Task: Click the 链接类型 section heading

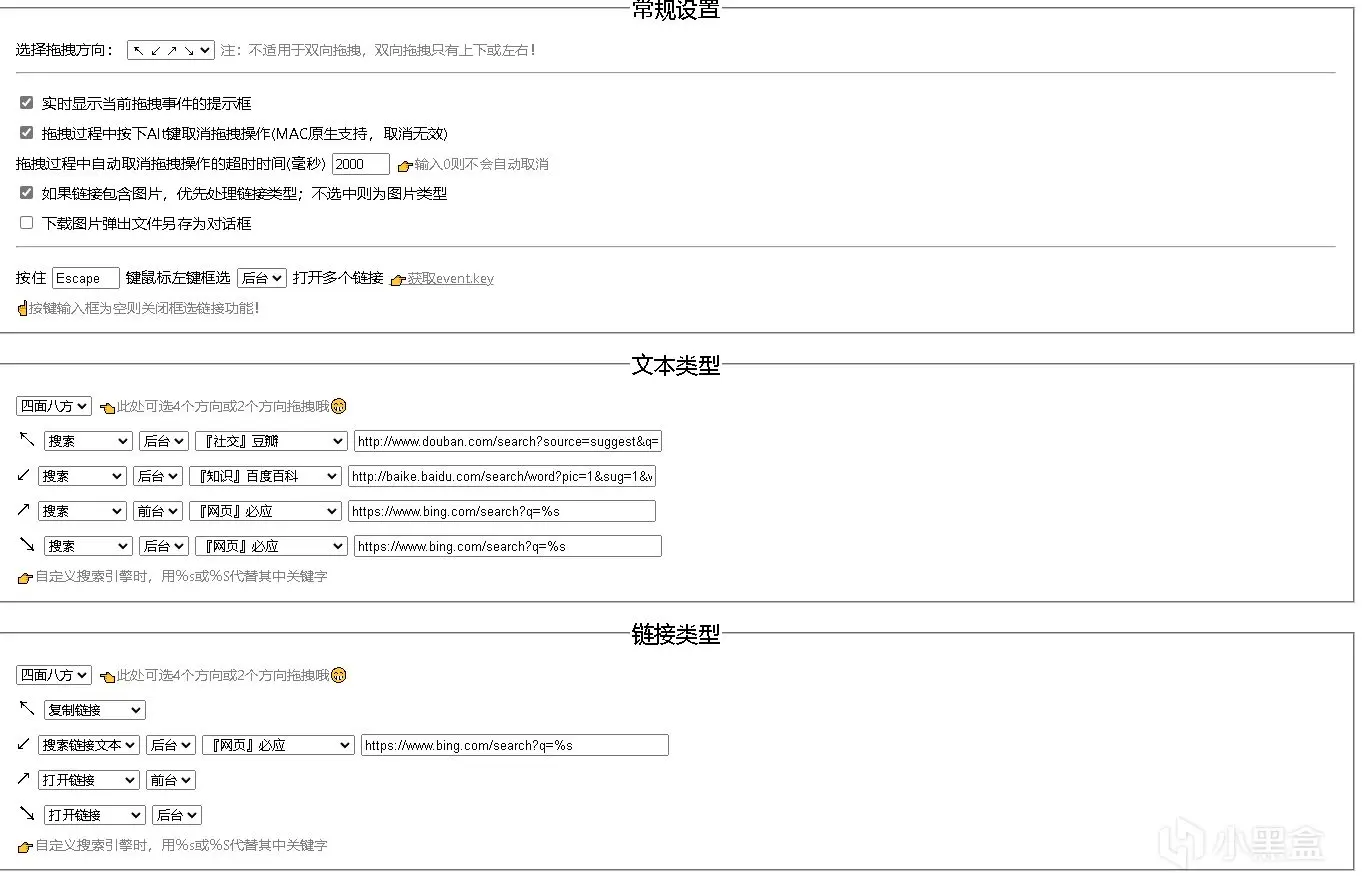Action: click(676, 634)
